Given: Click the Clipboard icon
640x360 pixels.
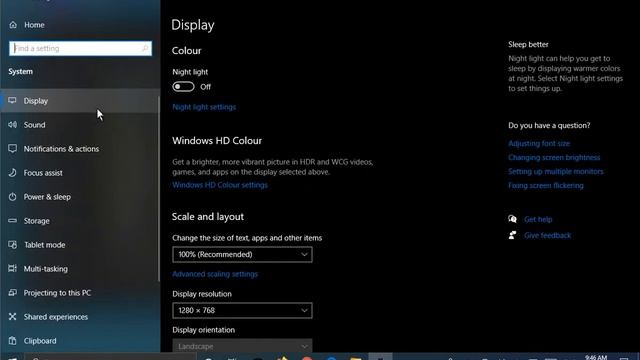Looking at the screenshot, I should 13,340.
